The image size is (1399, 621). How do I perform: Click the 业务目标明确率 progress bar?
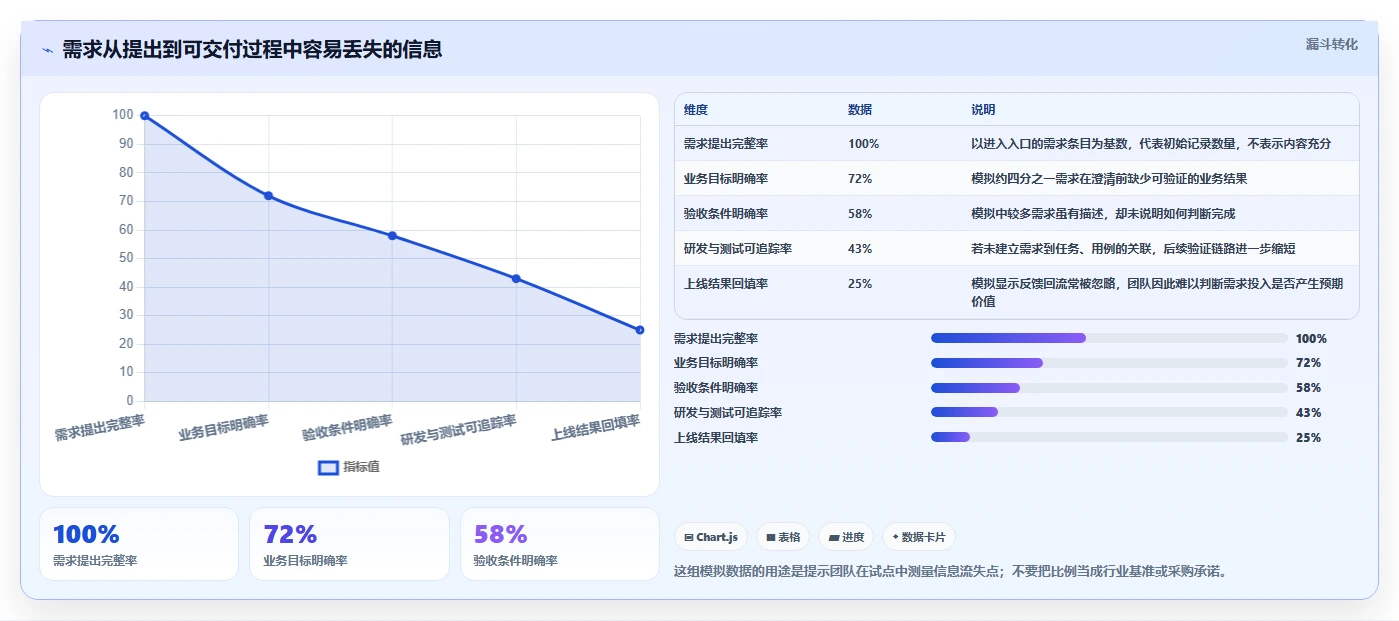[1109, 363]
